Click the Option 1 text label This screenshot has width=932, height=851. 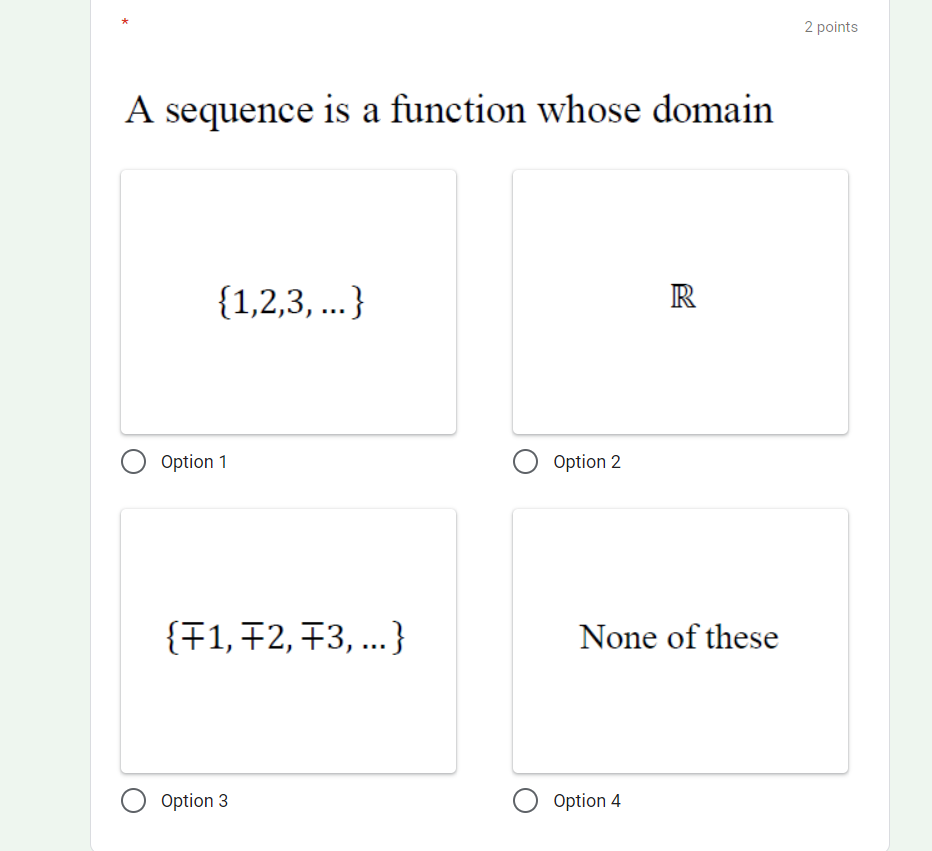(194, 462)
